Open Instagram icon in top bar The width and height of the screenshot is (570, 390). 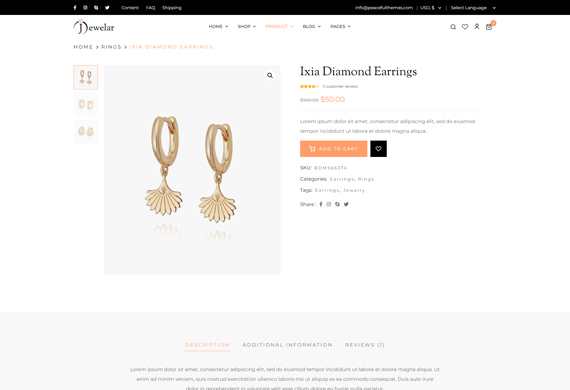pos(85,8)
